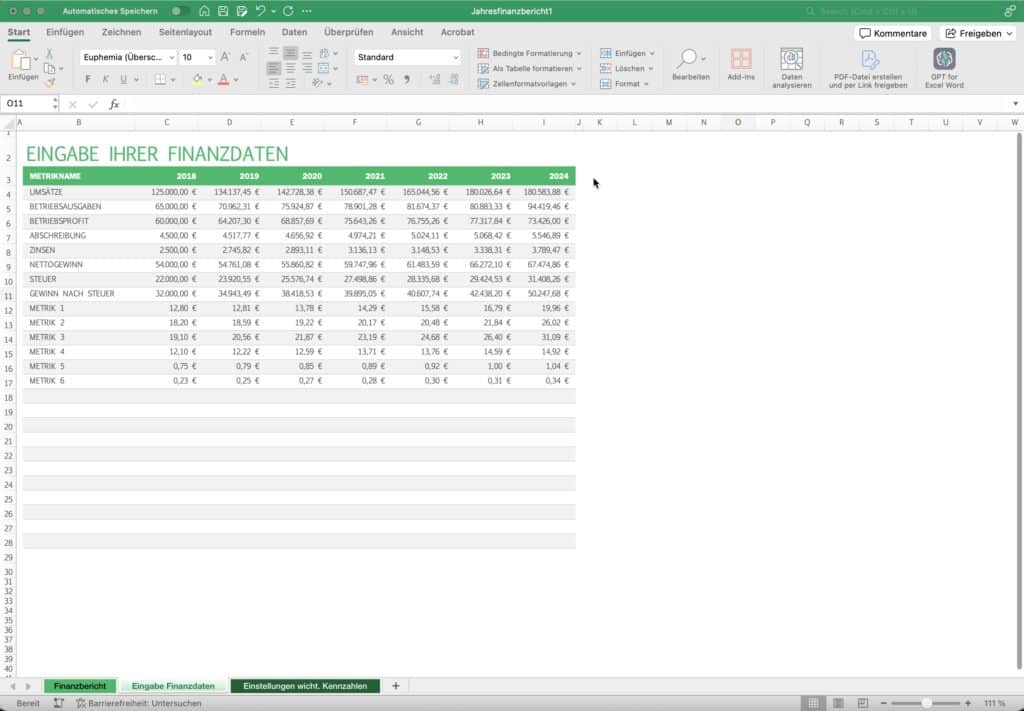Click the PDF-Datei erstellen icon

pos(869,60)
